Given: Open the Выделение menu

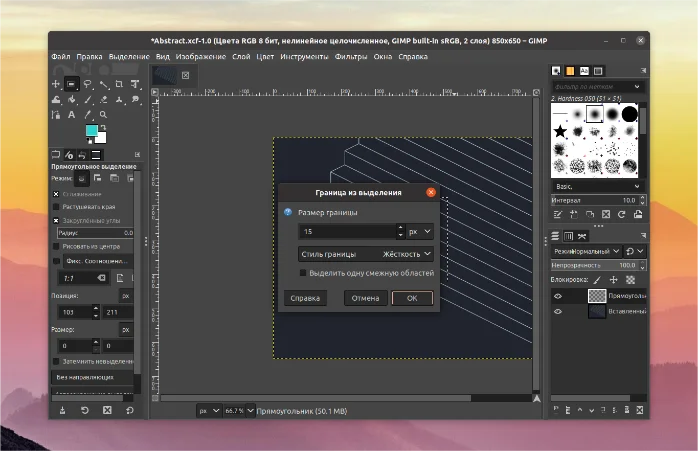Looking at the screenshot, I should [x=129, y=57].
